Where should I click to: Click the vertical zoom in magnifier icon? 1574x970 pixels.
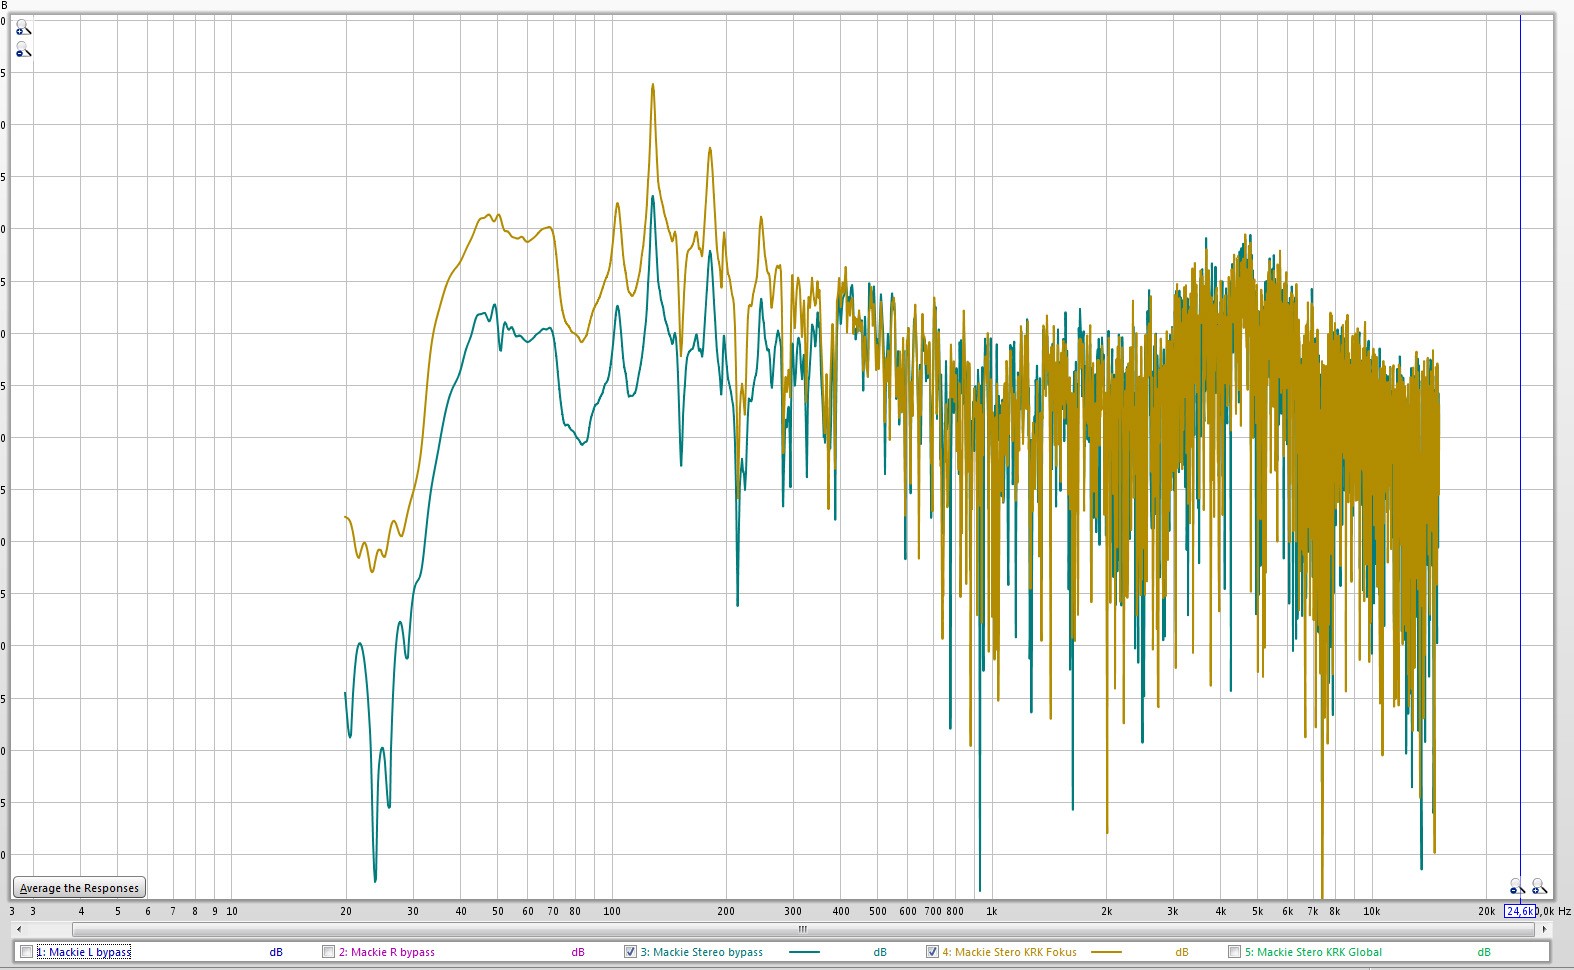[23, 28]
